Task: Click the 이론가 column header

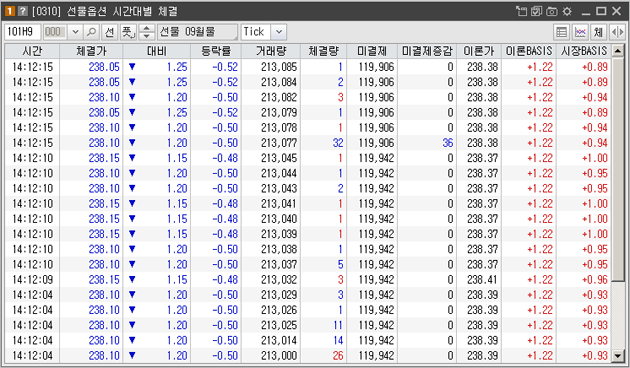Action: tap(479, 51)
